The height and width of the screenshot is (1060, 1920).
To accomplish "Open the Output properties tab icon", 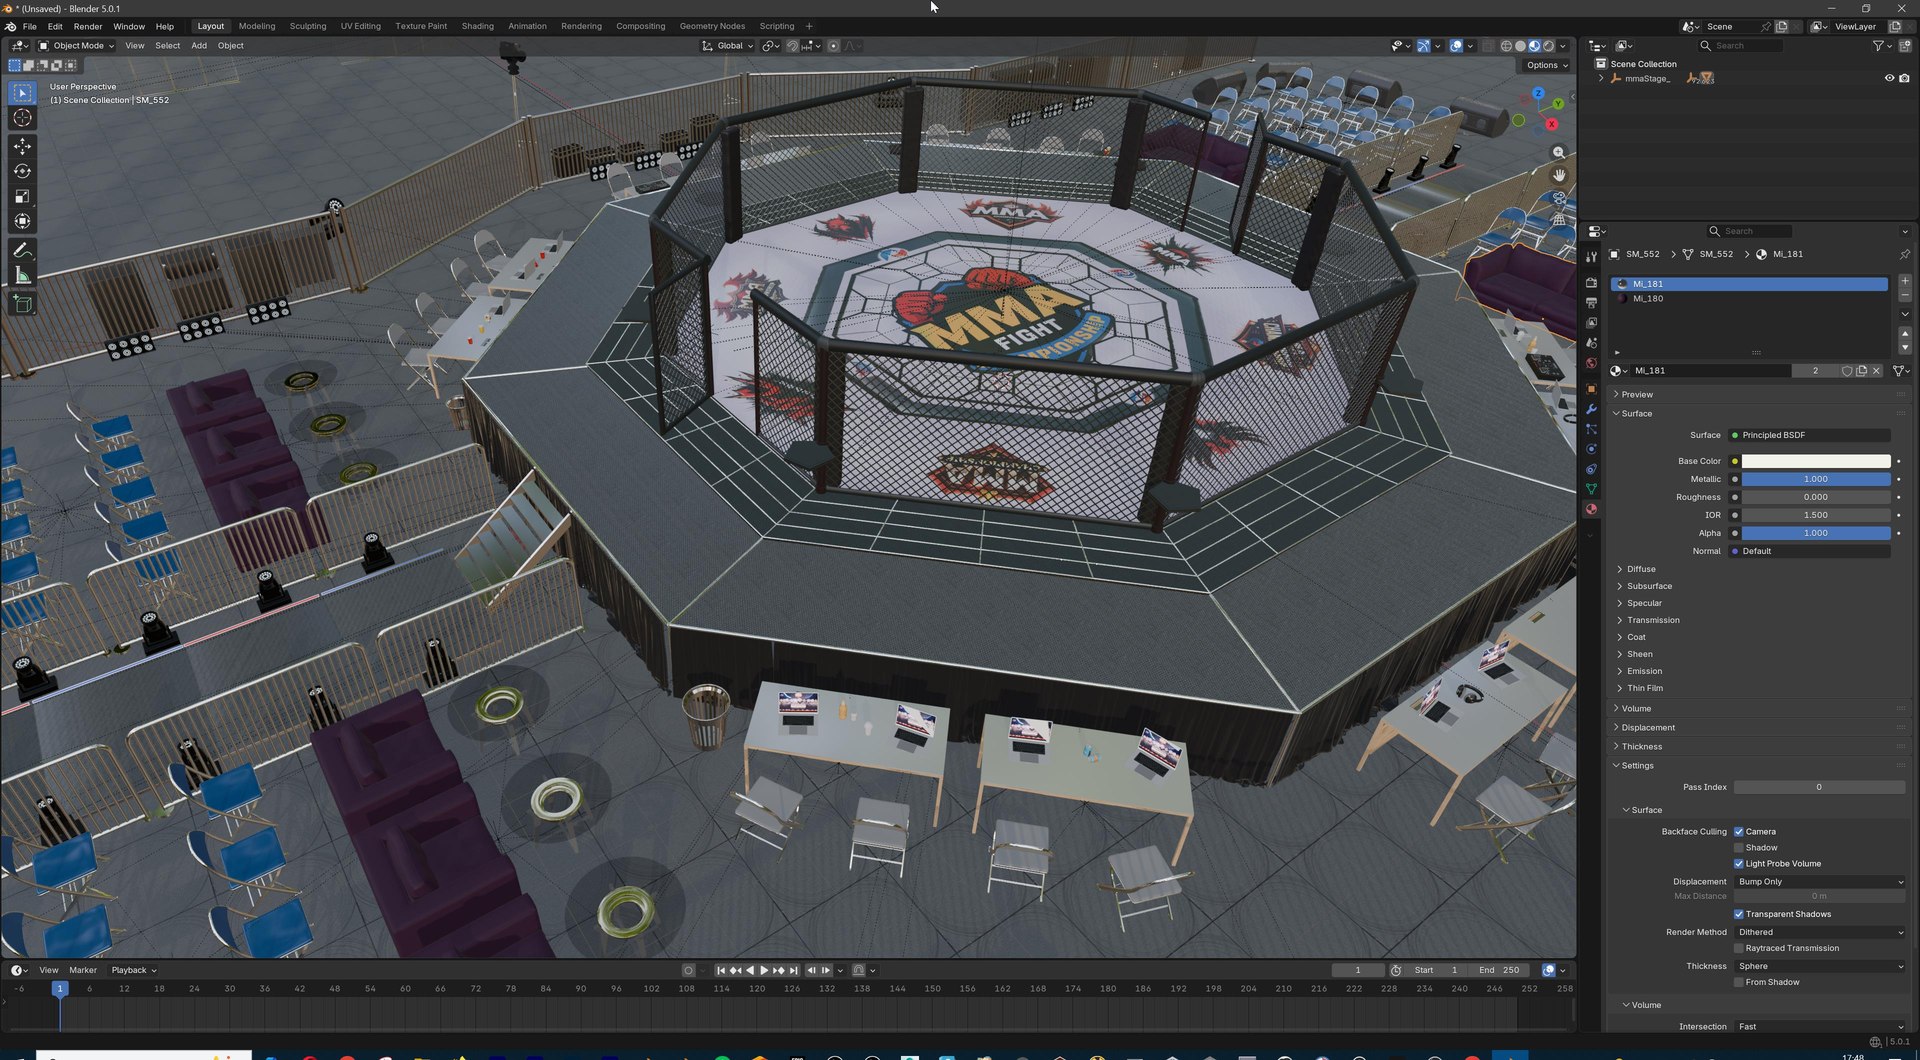I will point(1591,302).
